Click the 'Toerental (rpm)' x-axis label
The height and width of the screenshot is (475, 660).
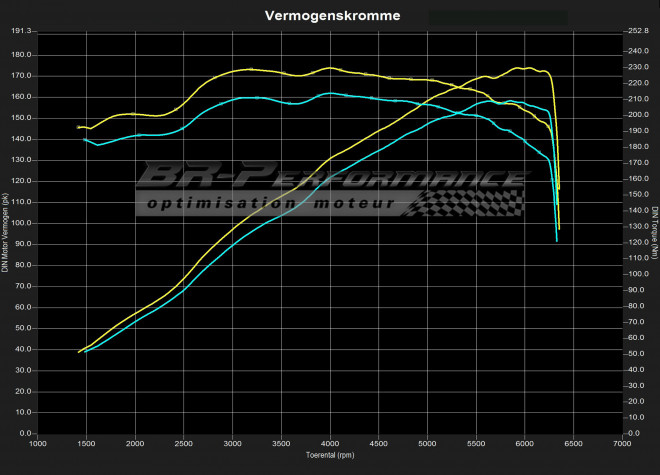[x=329, y=456]
